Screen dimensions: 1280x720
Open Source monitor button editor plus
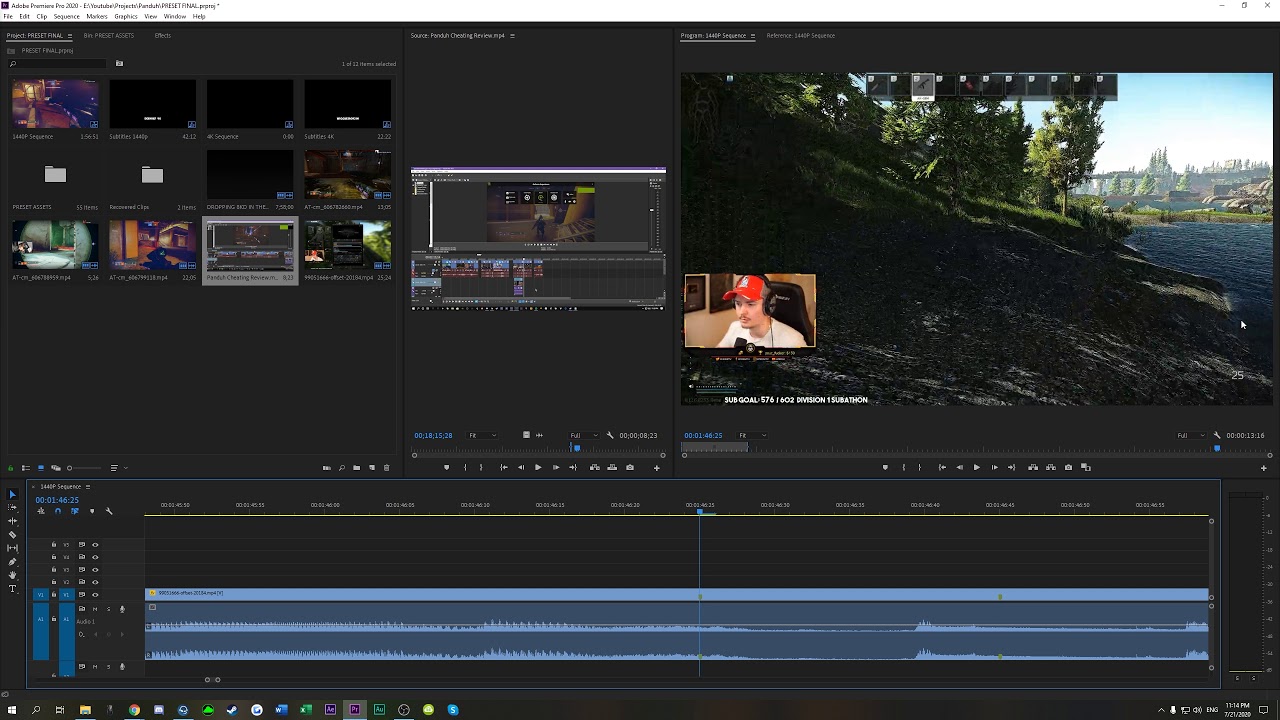pyautogui.click(x=656, y=468)
